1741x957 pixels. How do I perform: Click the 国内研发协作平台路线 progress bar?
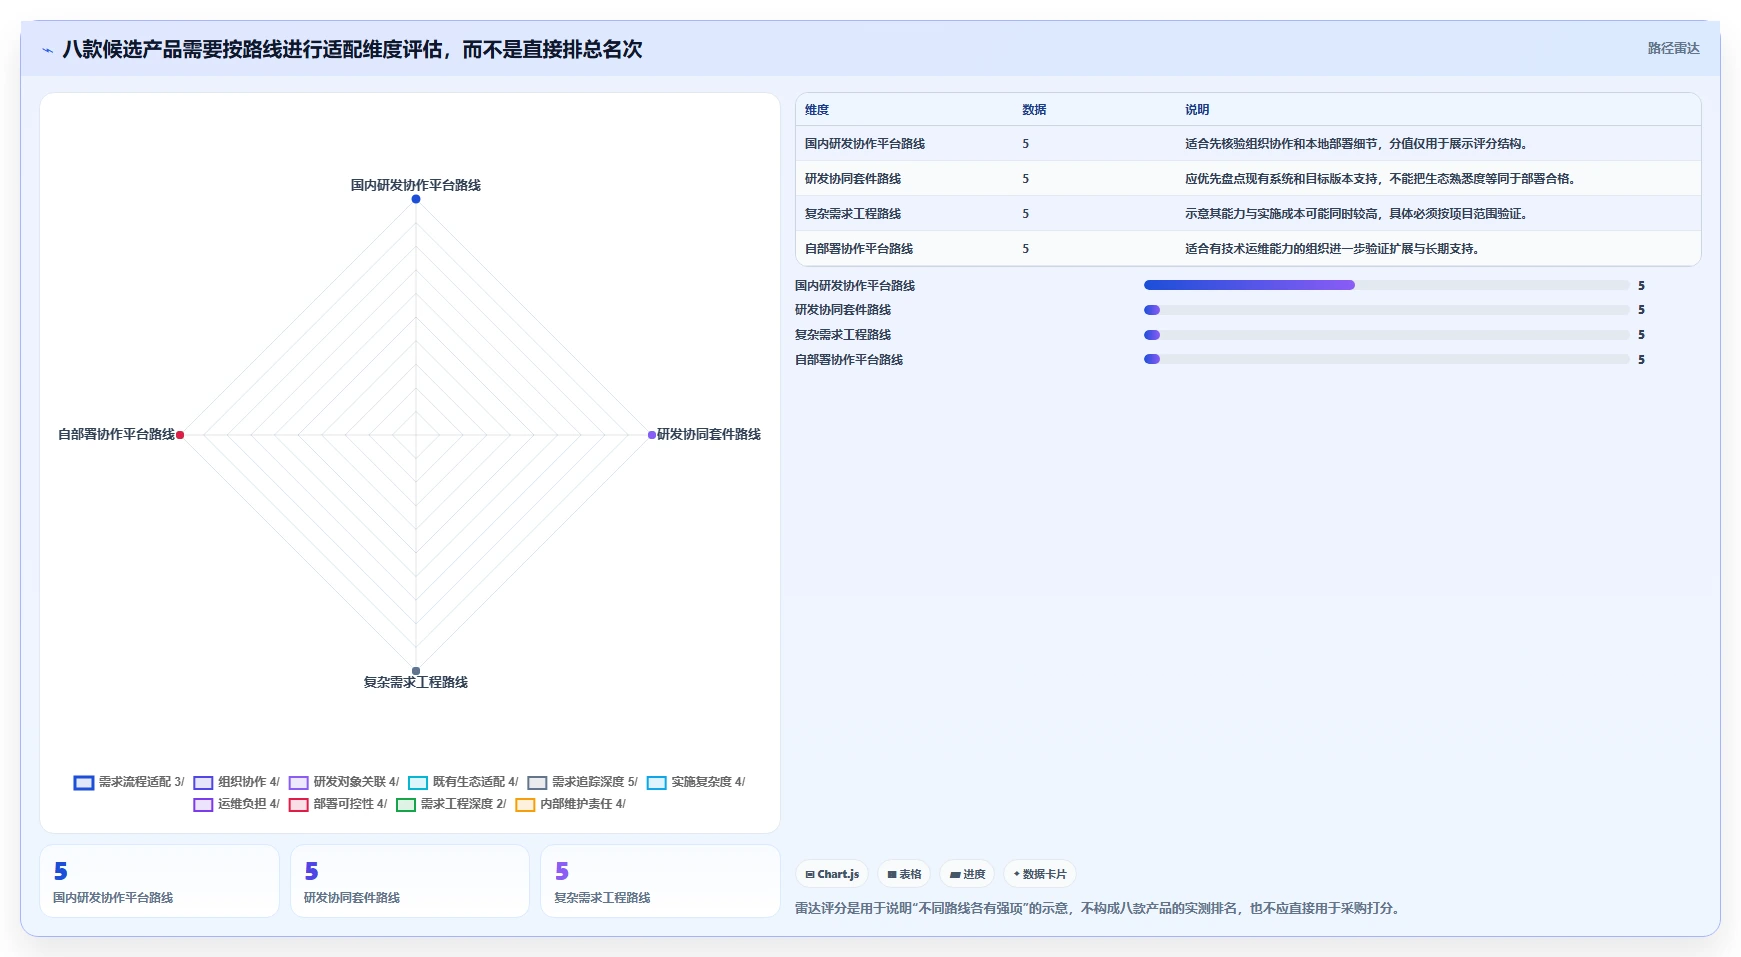(1386, 285)
